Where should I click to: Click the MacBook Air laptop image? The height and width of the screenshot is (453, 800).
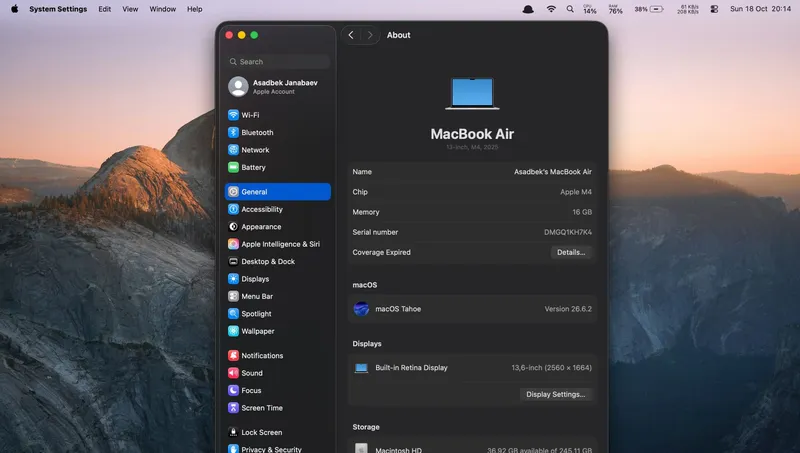coord(472,93)
